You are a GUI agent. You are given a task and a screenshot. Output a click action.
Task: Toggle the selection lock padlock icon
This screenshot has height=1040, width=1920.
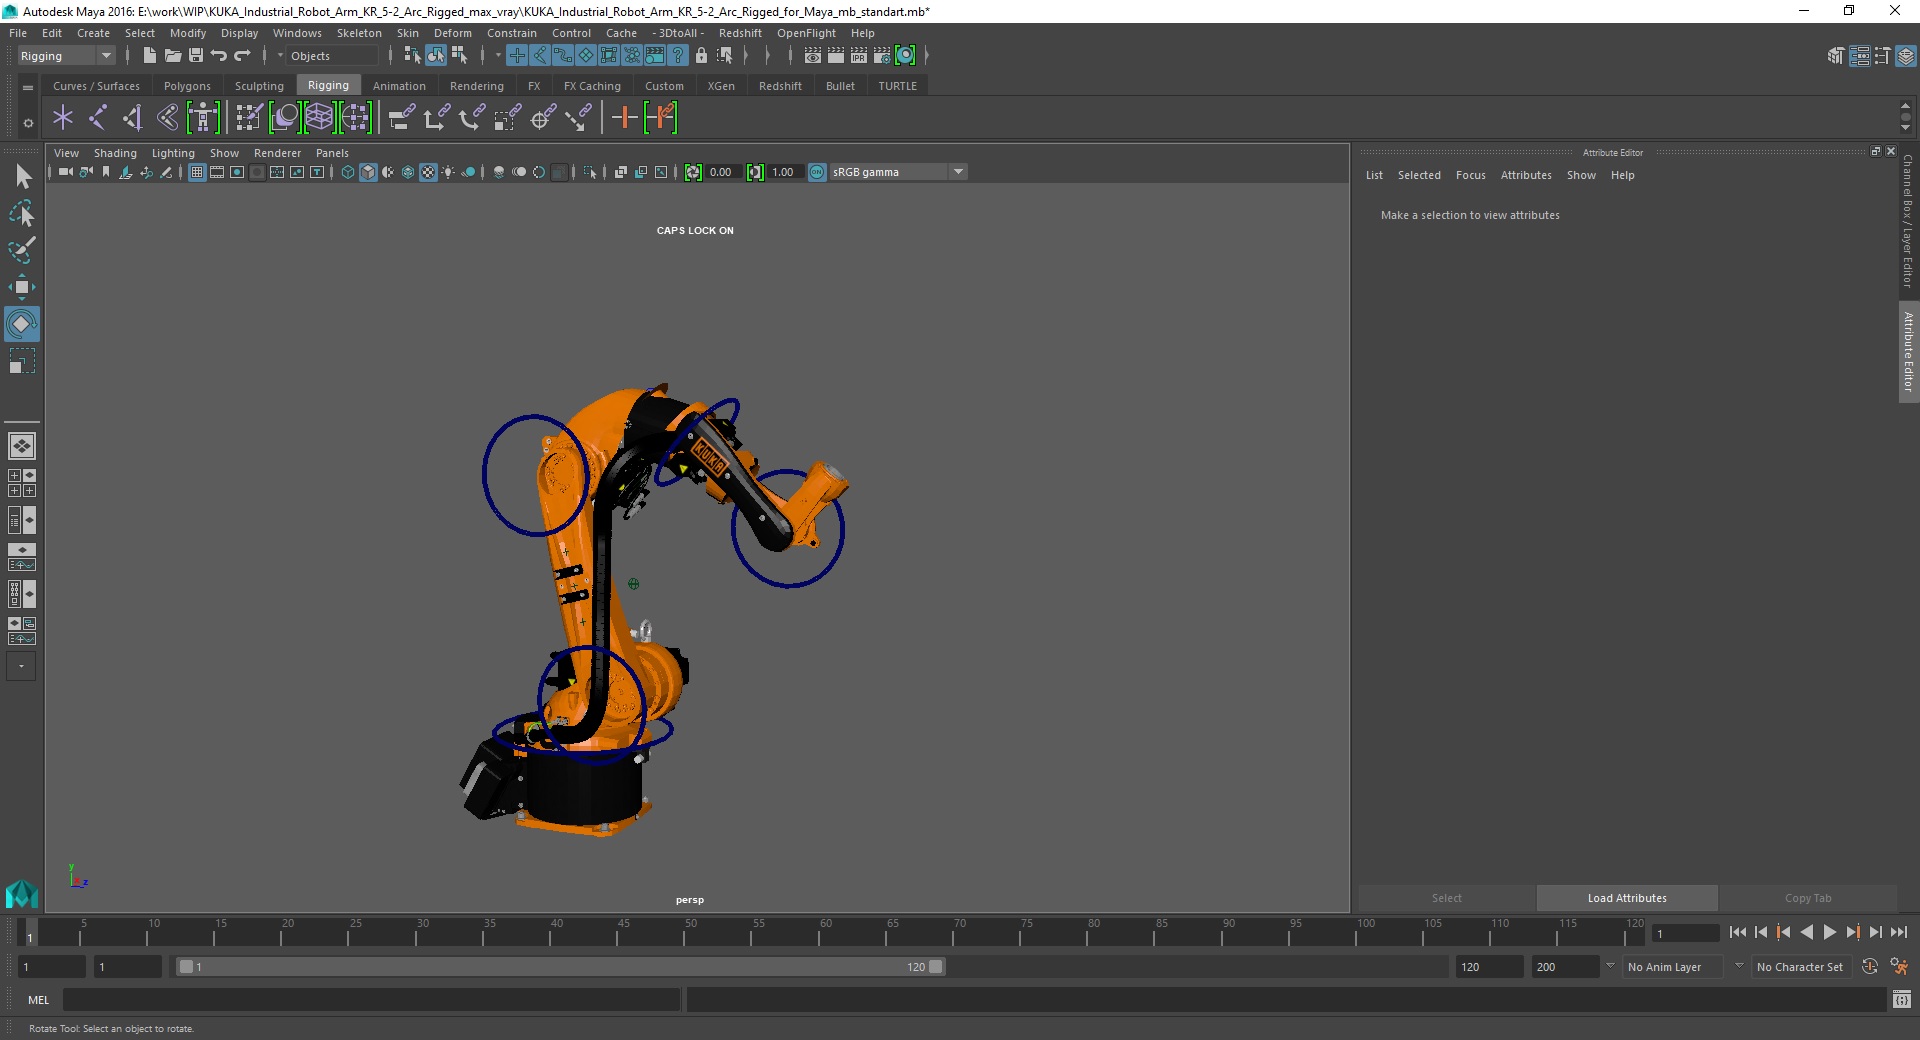tap(701, 56)
